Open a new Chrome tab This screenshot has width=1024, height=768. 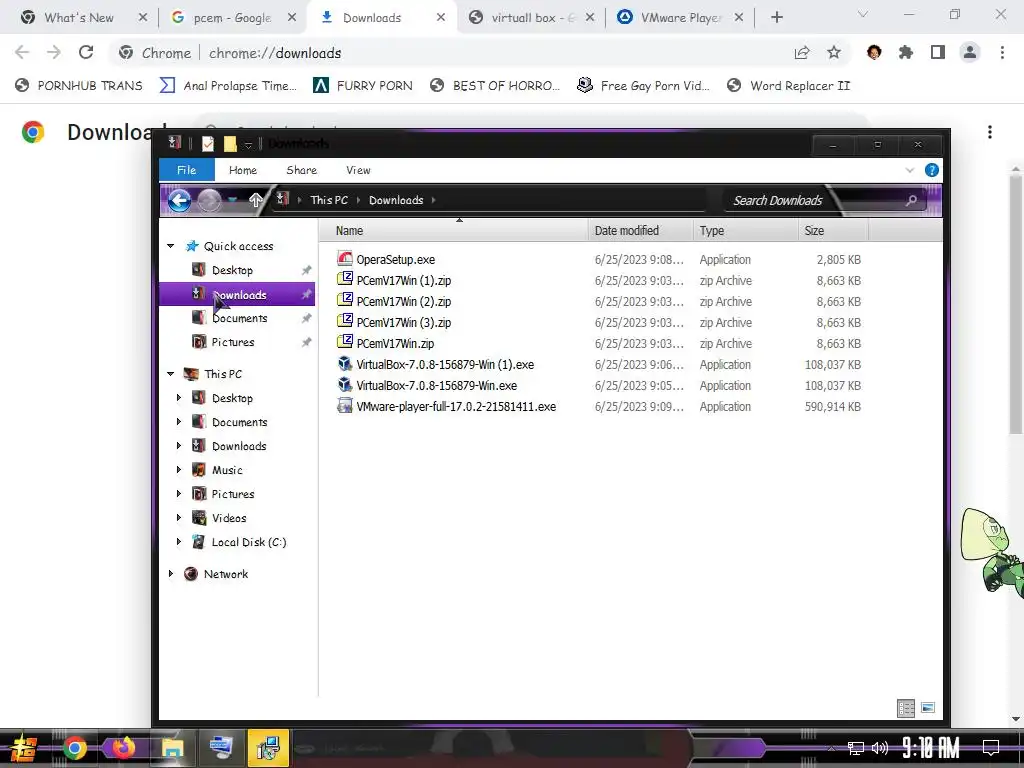(776, 18)
